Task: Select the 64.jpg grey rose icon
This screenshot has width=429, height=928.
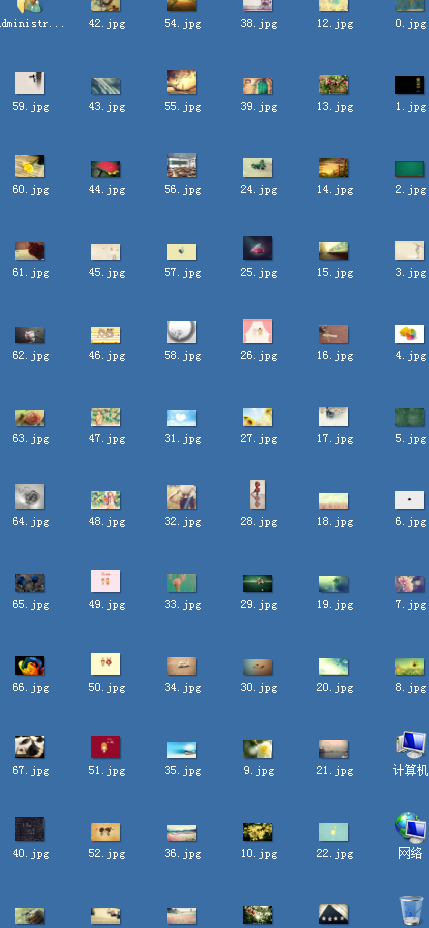Action: point(30,497)
